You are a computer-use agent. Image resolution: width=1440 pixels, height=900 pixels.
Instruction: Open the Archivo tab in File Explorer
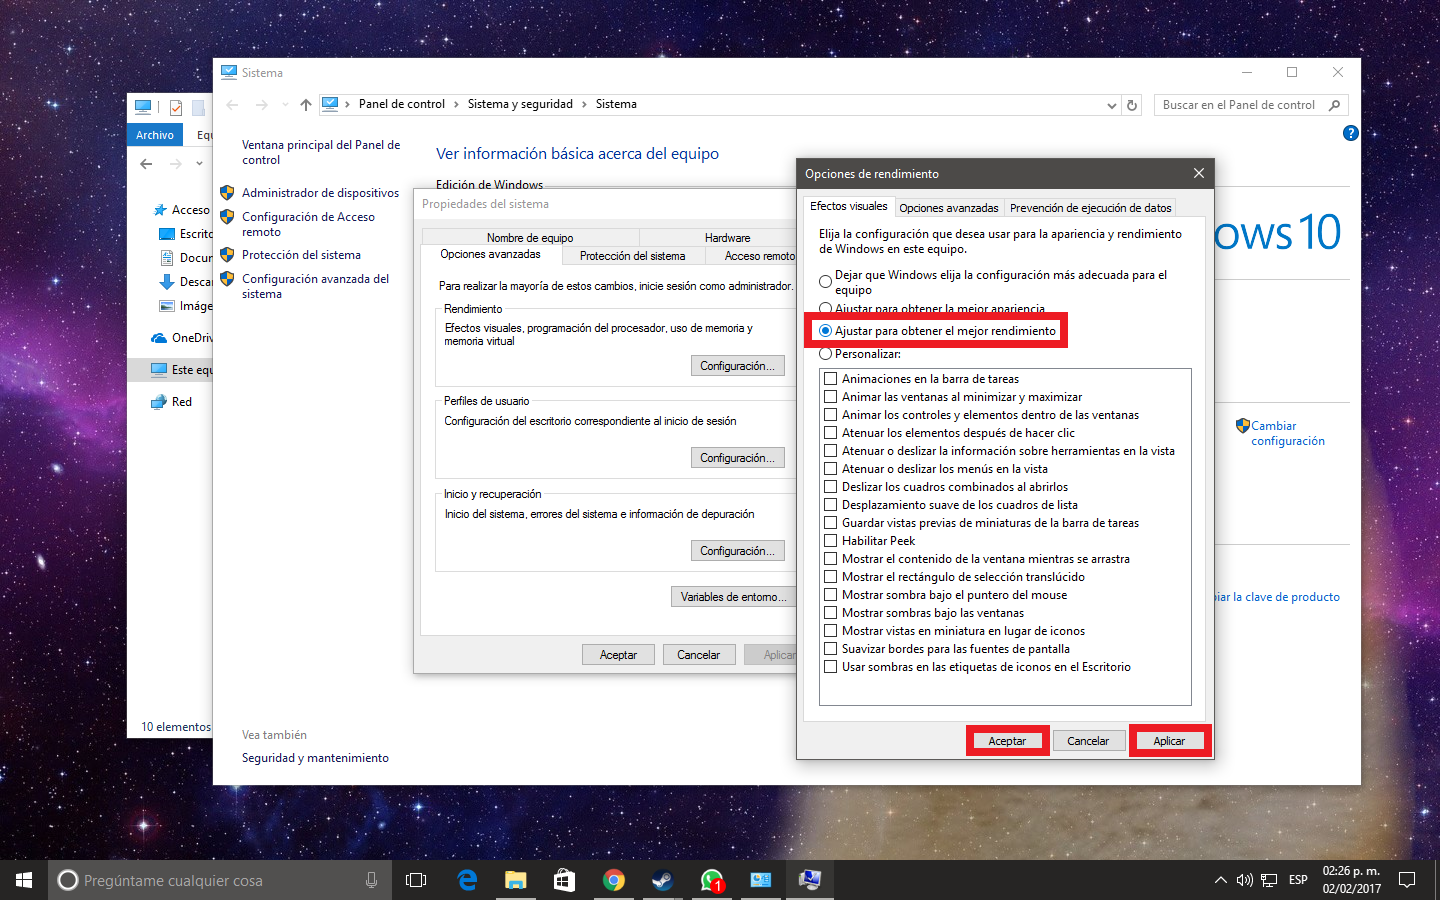155,135
